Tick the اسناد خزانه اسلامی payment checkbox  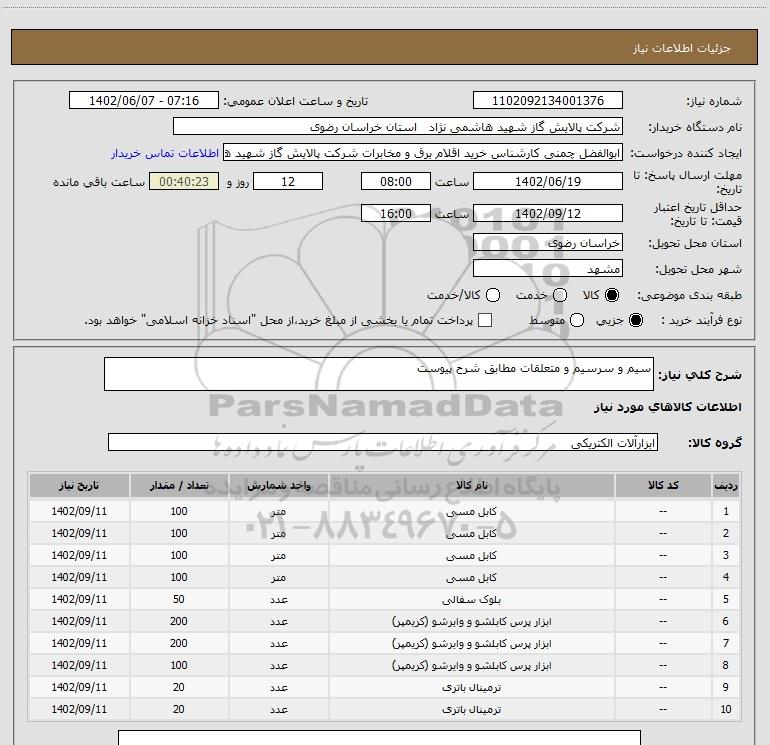[486, 321]
